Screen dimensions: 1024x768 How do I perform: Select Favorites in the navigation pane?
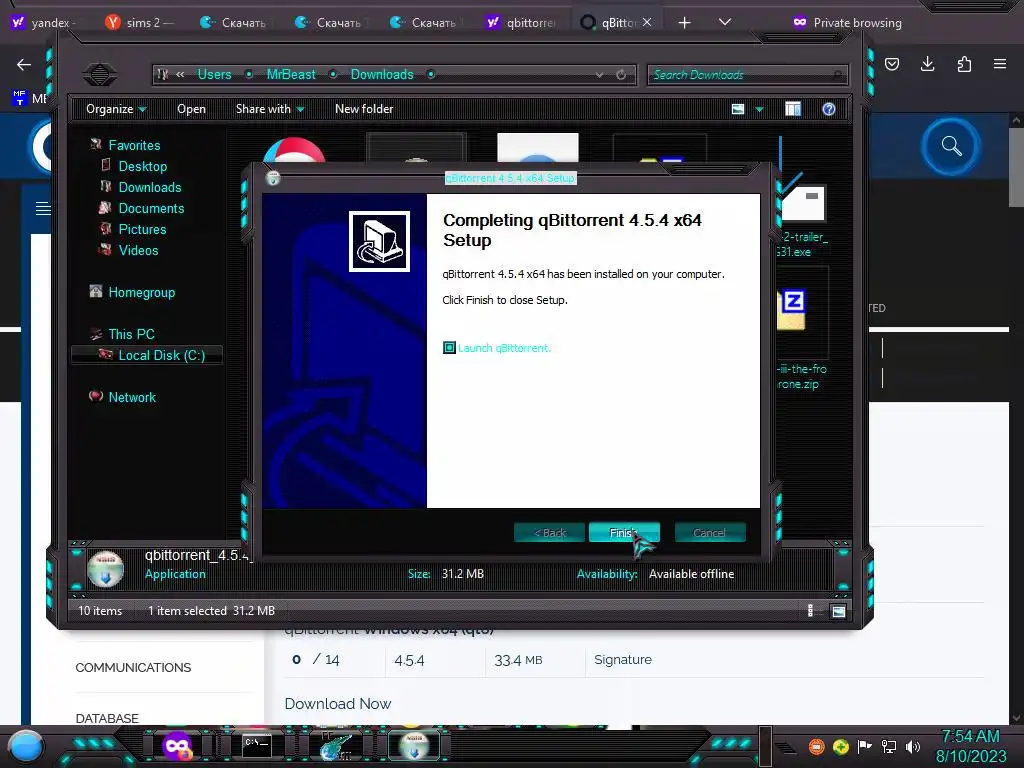pos(134,145)
